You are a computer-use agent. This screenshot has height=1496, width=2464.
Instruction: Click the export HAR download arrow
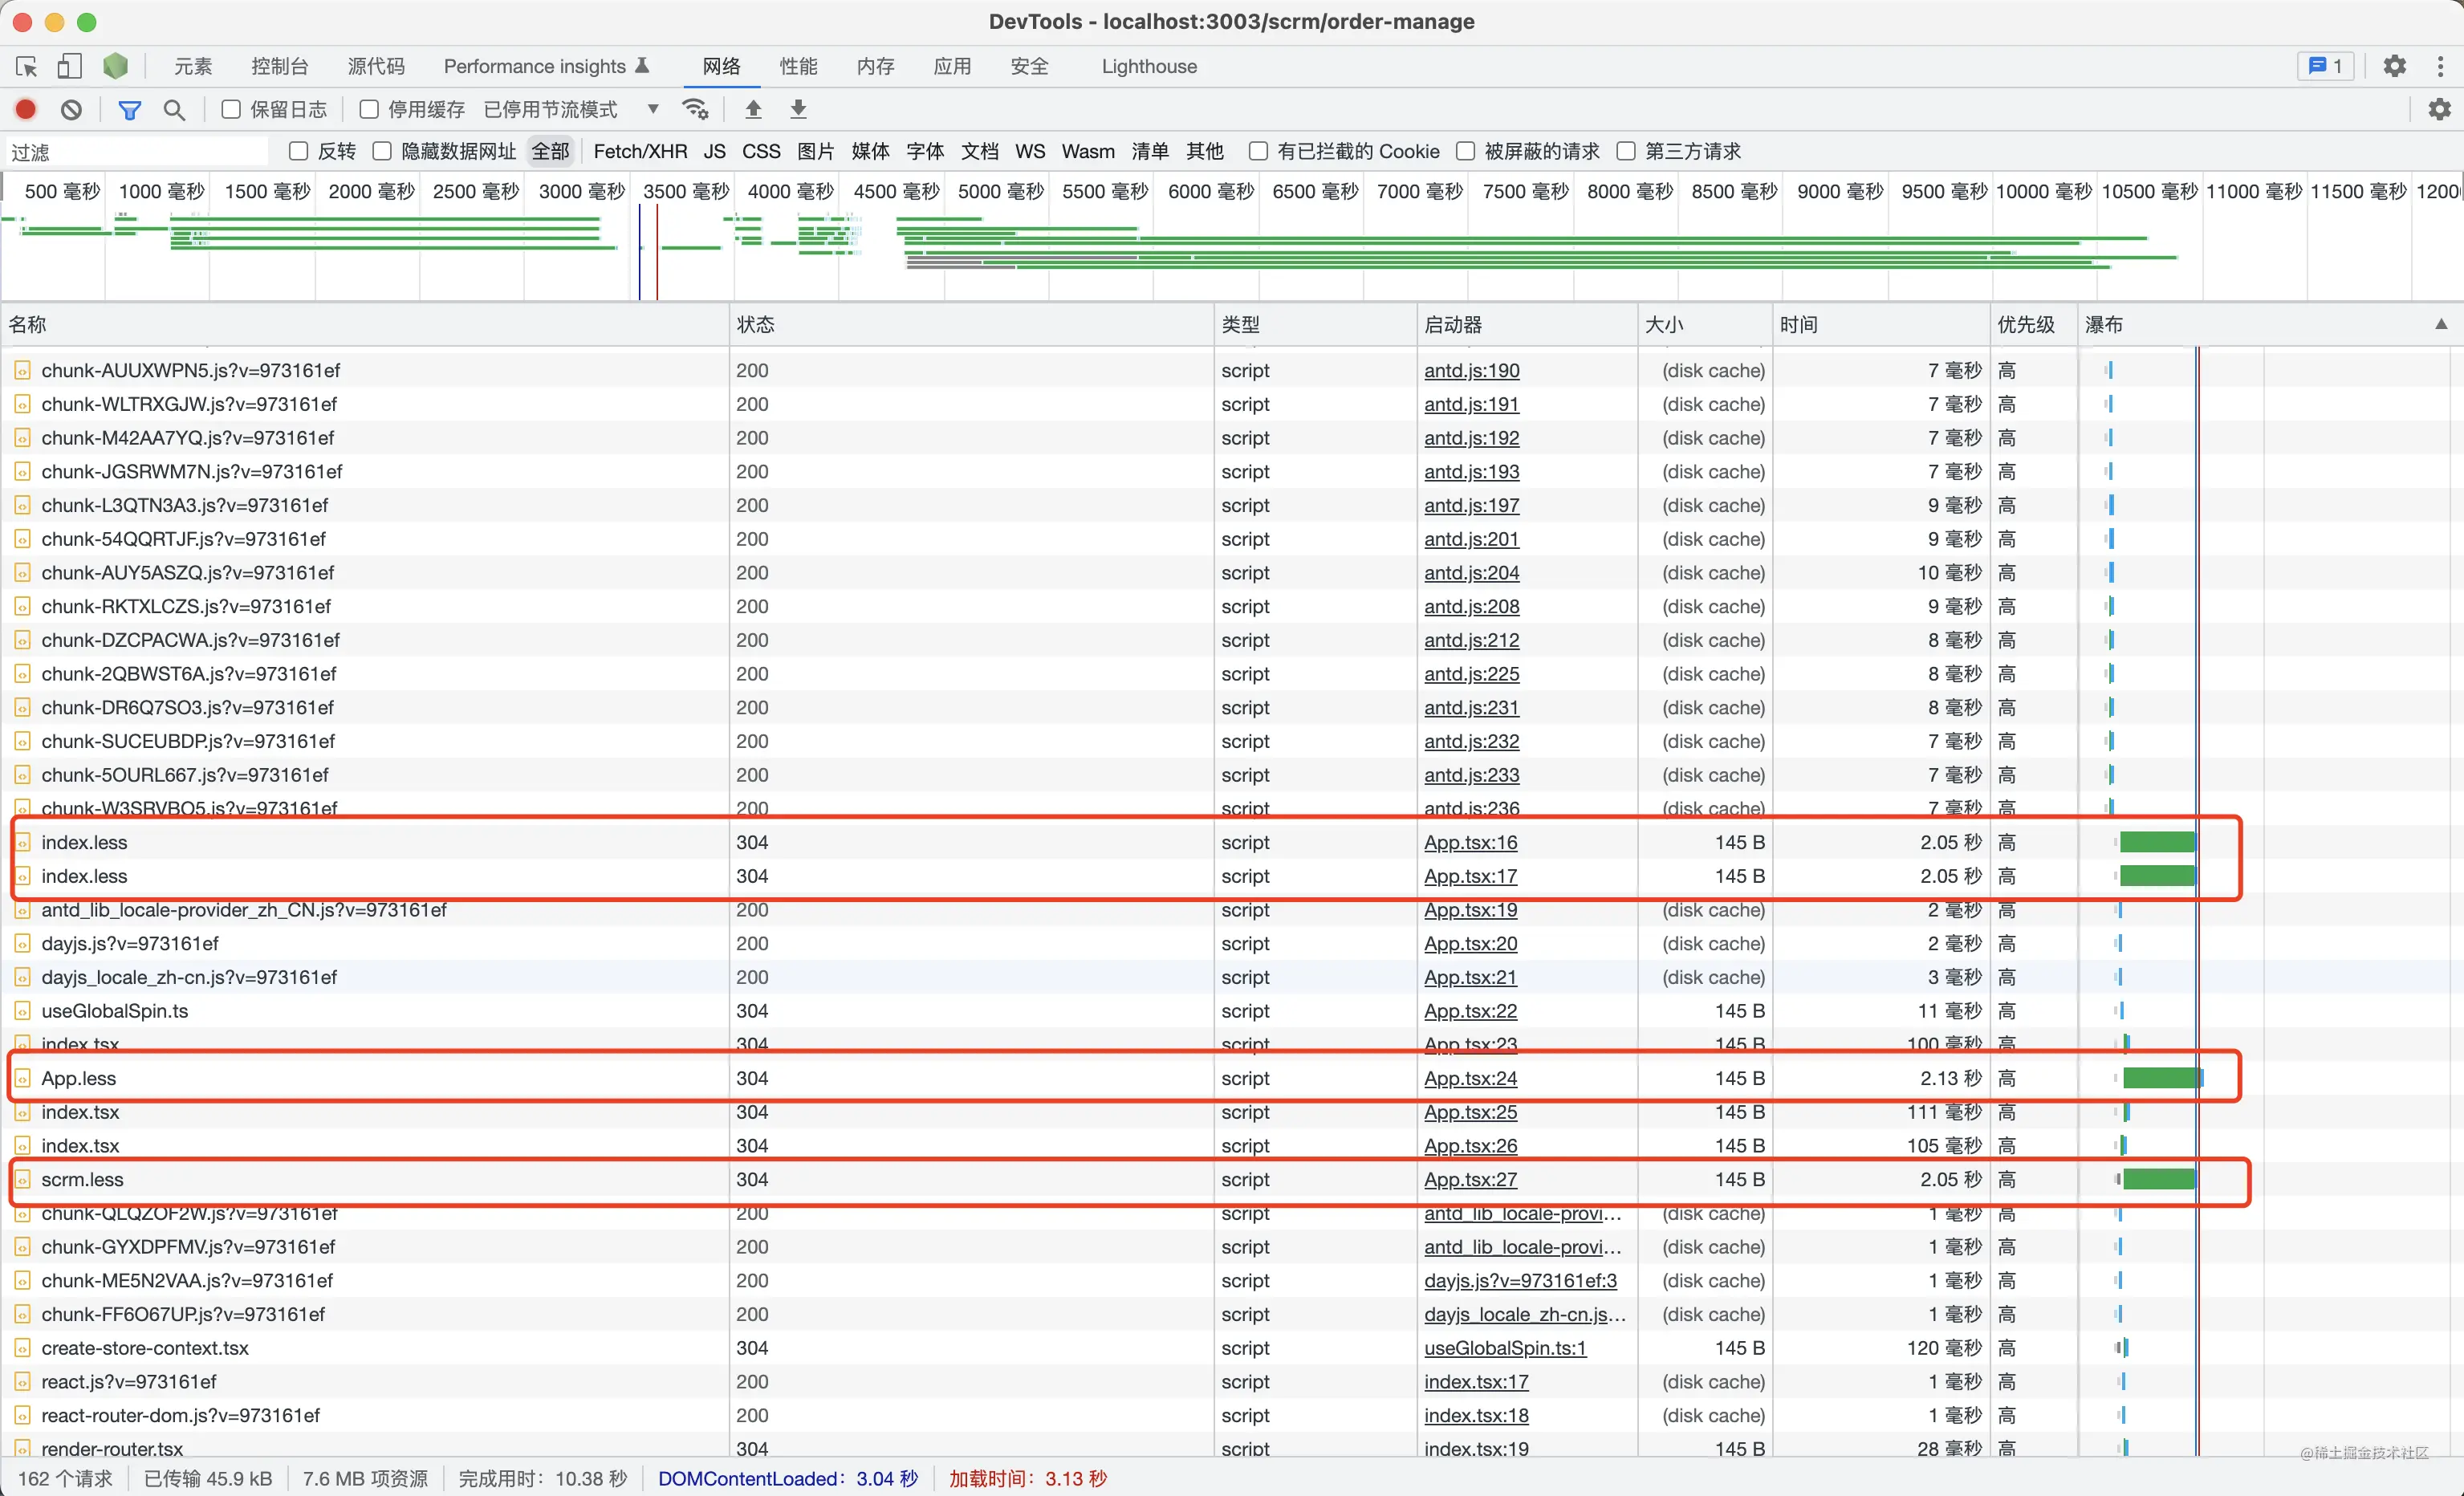(798, 109)
